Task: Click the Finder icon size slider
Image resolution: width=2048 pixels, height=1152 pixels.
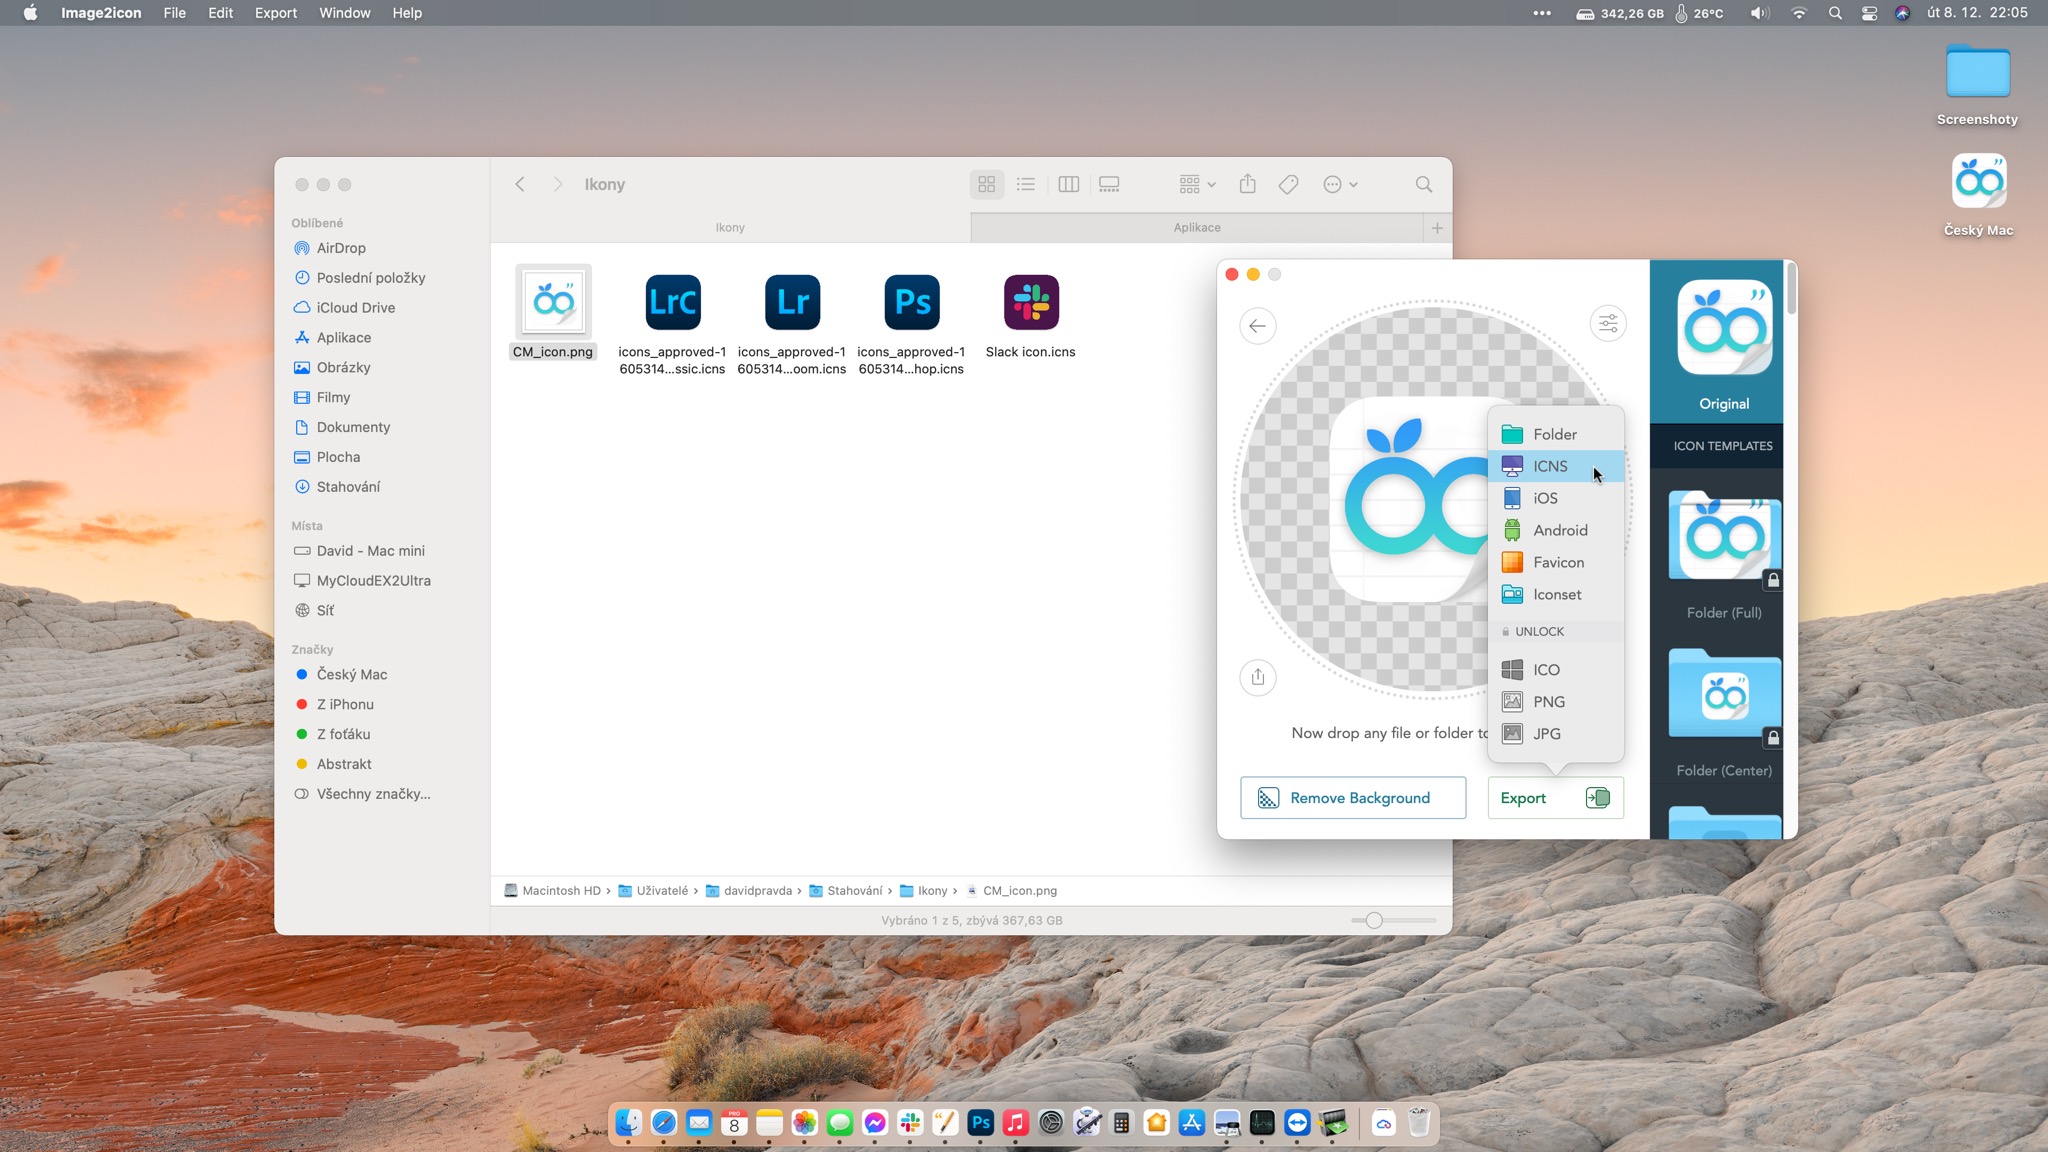Action: click(x=1374, y=920)
